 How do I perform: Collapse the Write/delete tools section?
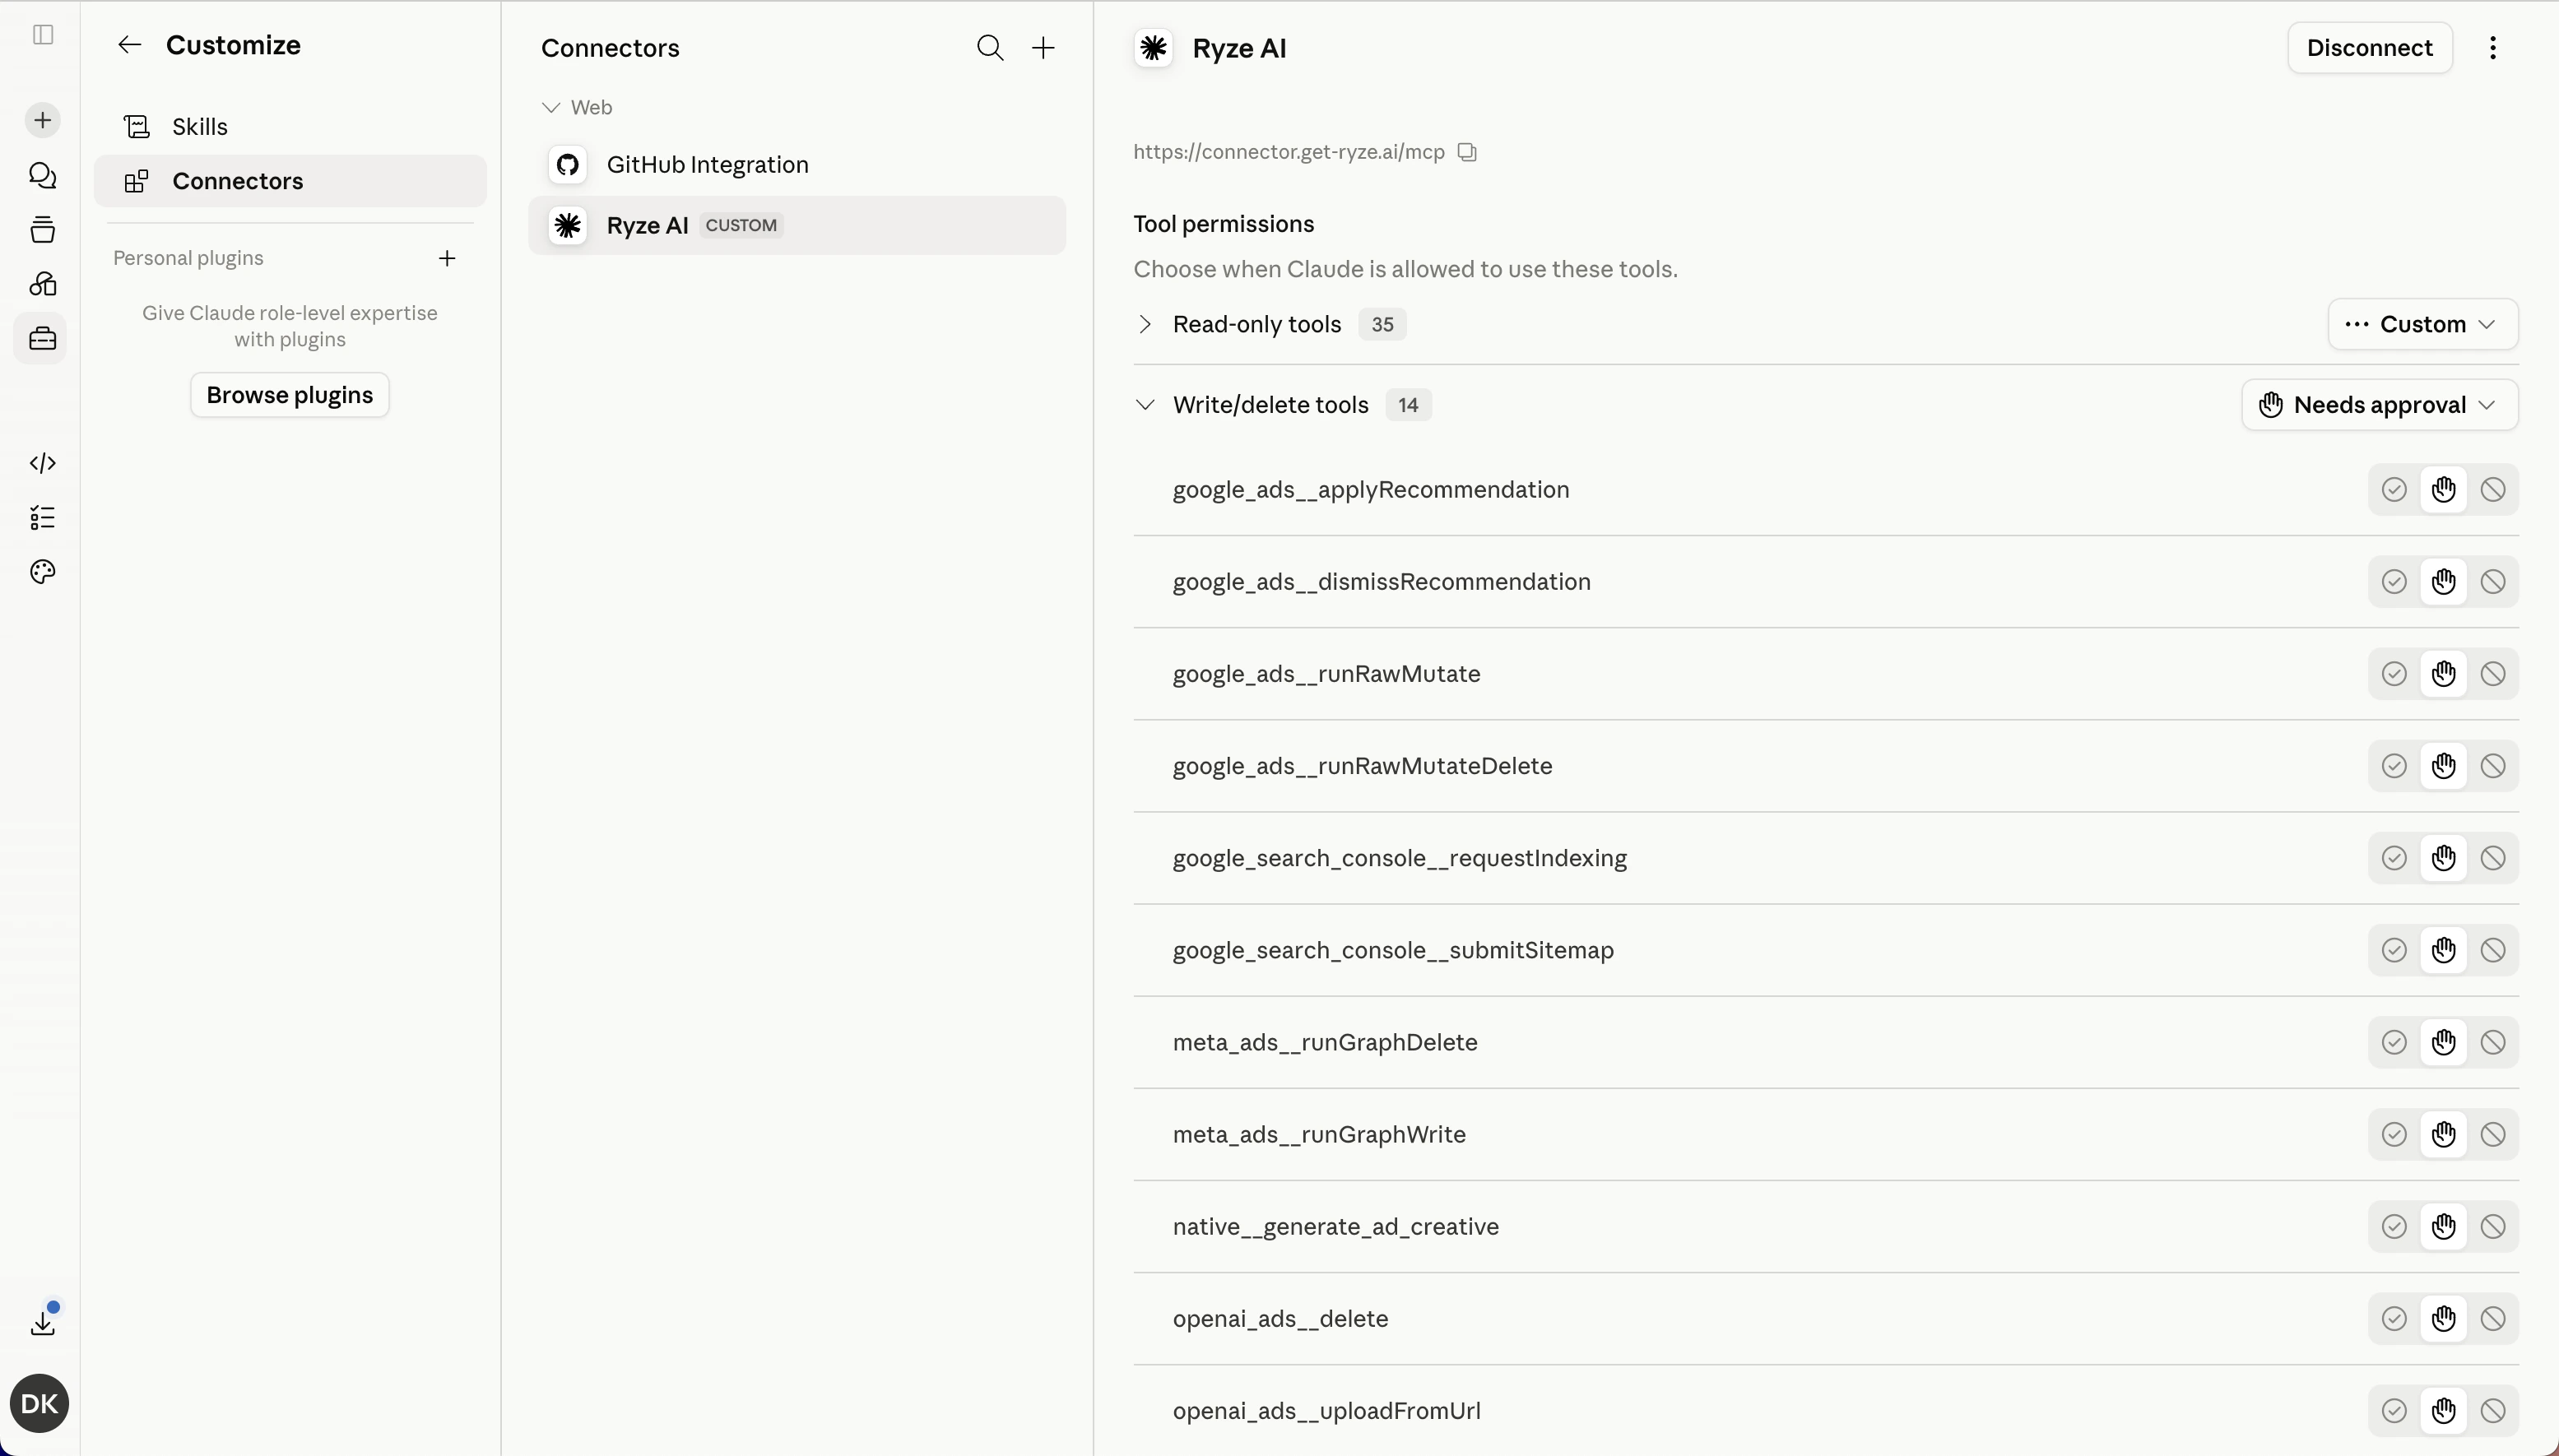click(1146, 405)
